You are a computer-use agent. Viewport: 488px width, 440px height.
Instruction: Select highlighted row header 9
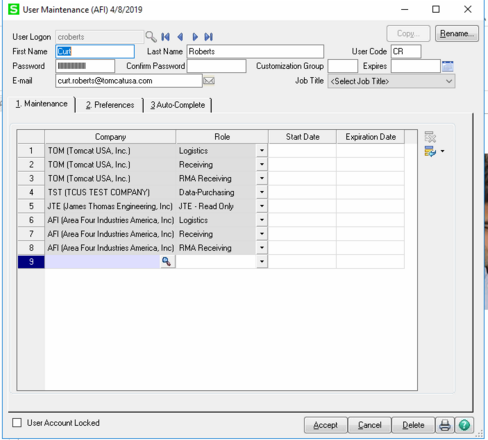coord(31,262)
